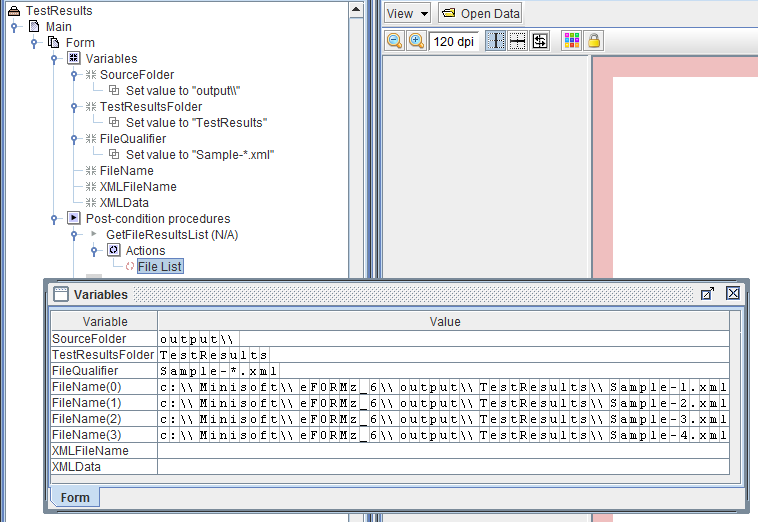
Task: Click the File List action icon
Action: pyautogui.click(x=130, y=266)
